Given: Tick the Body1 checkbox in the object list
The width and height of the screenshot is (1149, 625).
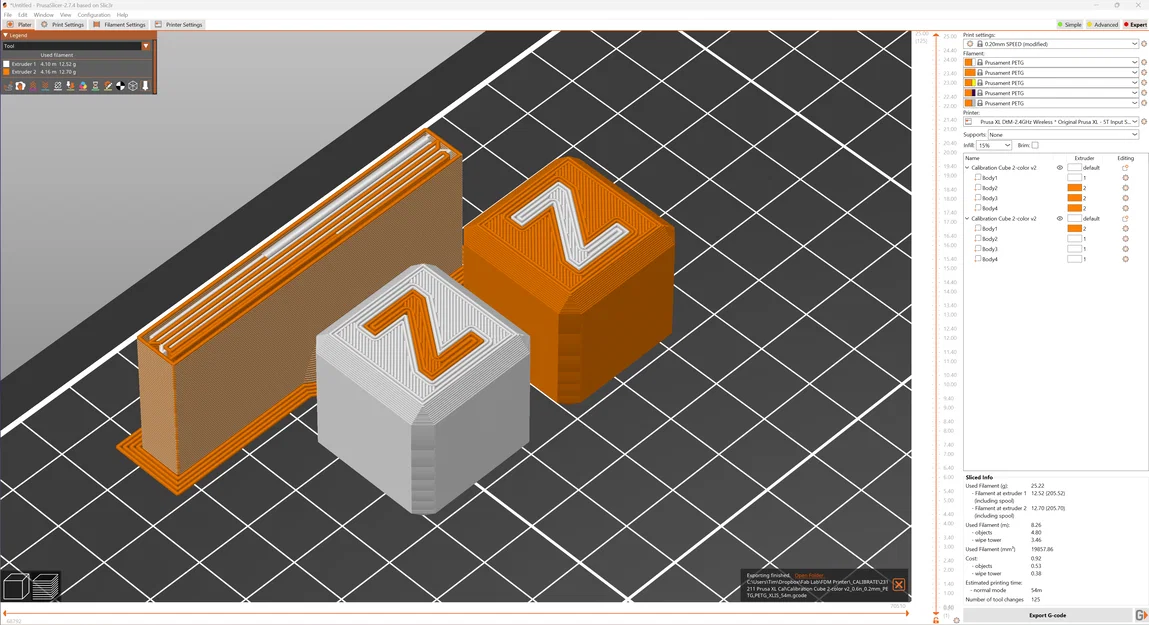Looking at the screenshot, I should (x=979, y=177).
